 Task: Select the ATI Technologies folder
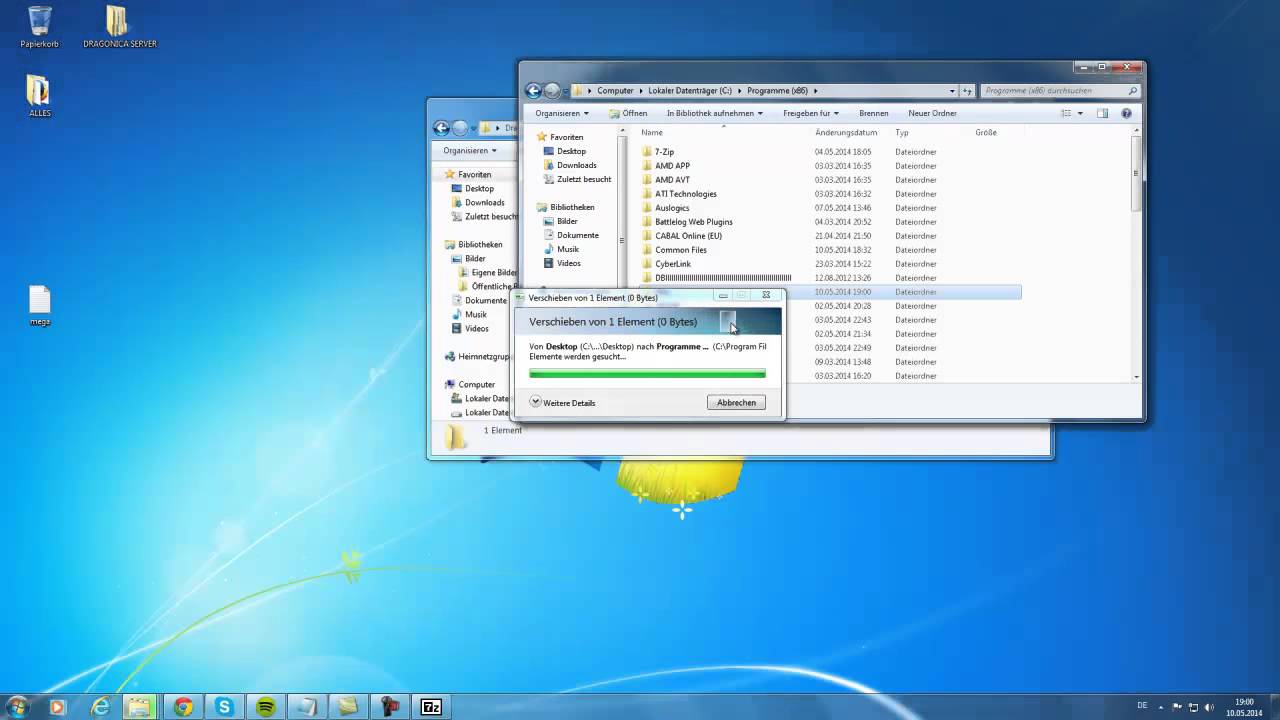tap(685, 194)
